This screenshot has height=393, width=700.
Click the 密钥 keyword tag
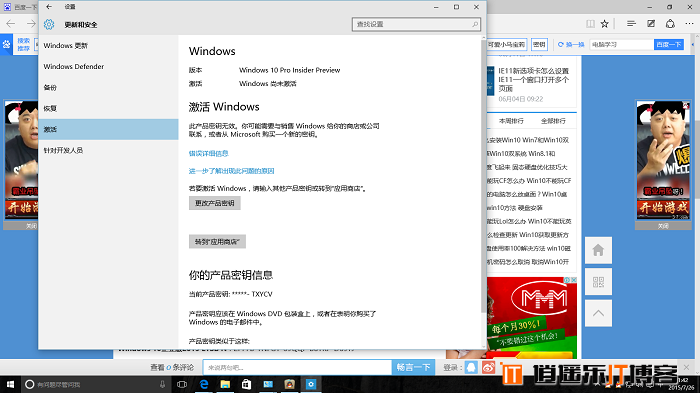[x=539, y=44]
